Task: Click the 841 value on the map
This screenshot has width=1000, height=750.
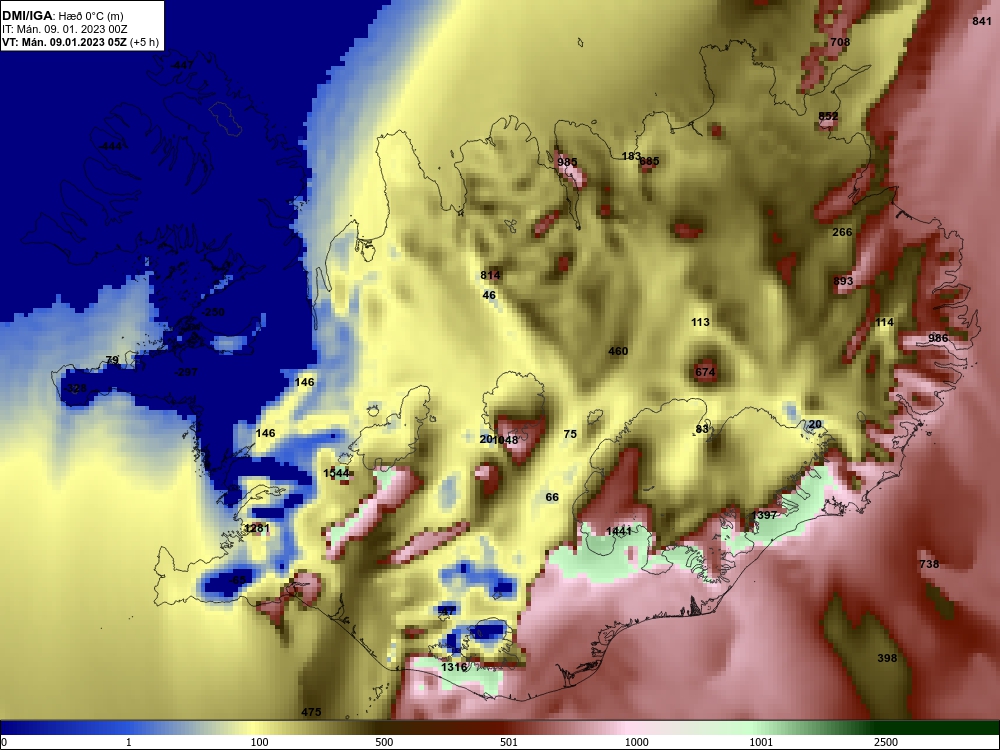Action: [x=982, y=21]
